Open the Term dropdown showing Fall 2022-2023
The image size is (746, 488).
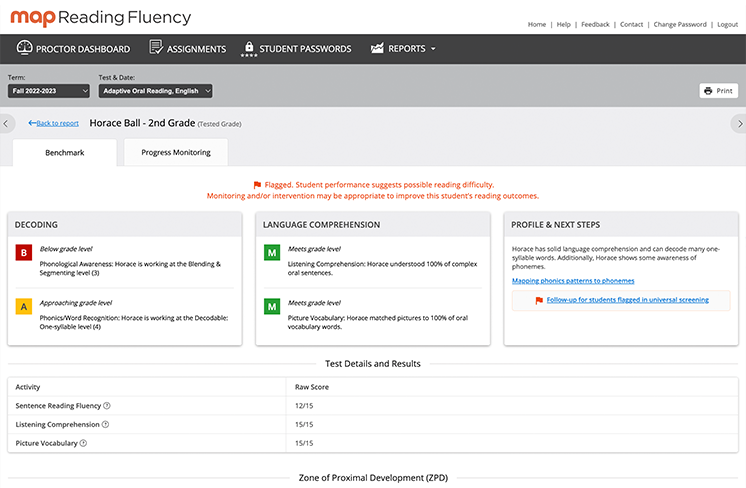[x=49, y=91]
